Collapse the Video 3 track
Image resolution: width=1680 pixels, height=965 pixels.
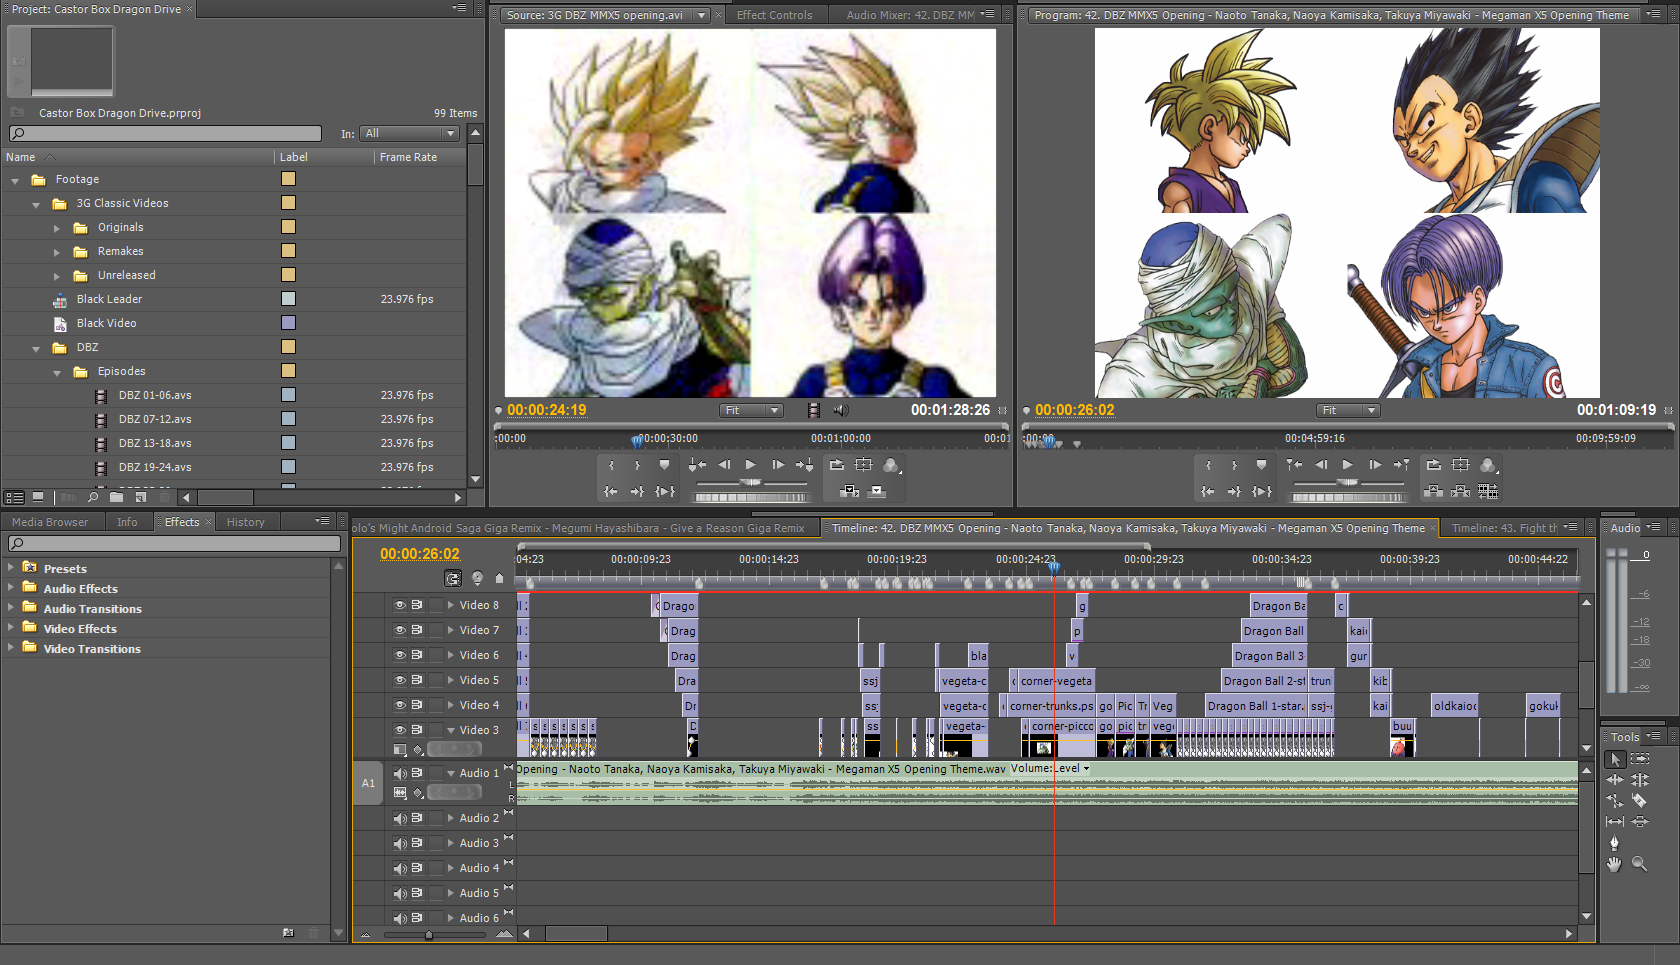pos(451,730)
